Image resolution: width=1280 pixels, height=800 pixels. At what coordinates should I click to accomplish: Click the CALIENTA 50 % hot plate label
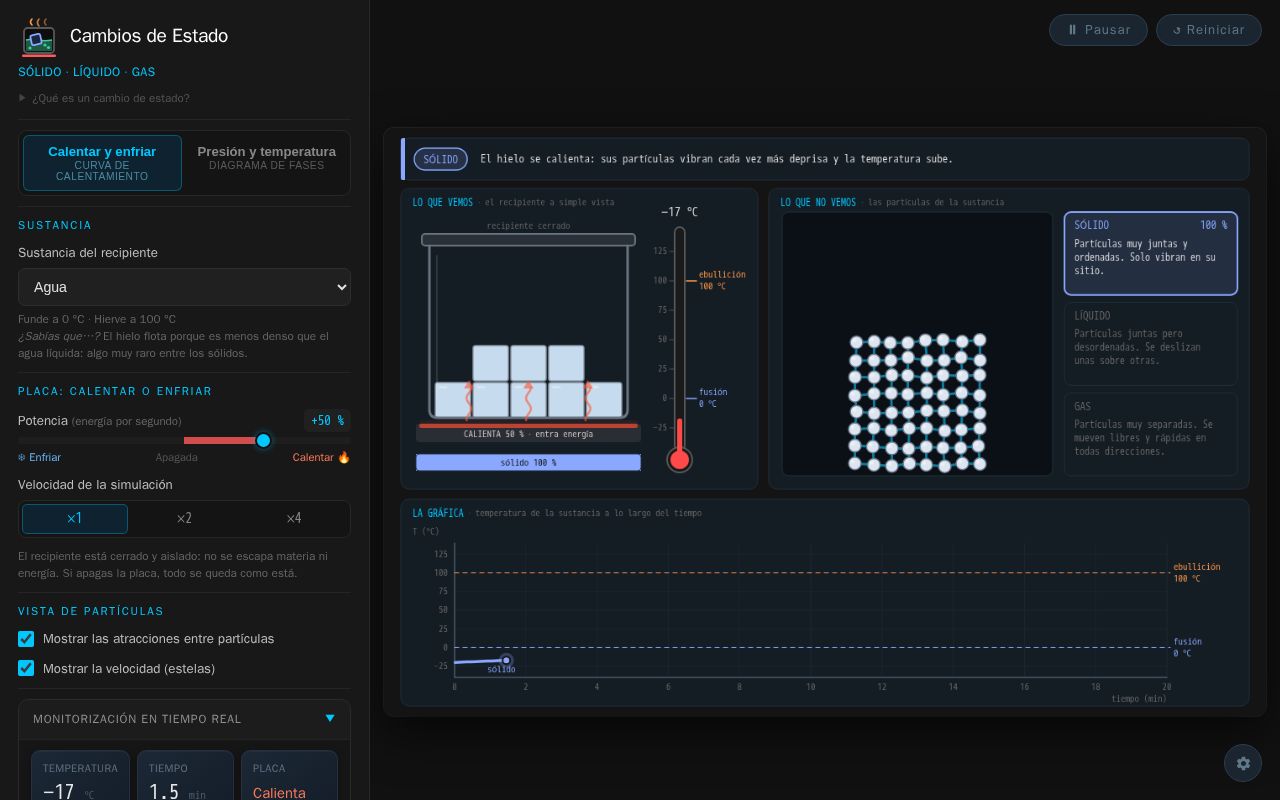[x=528, y=434]
